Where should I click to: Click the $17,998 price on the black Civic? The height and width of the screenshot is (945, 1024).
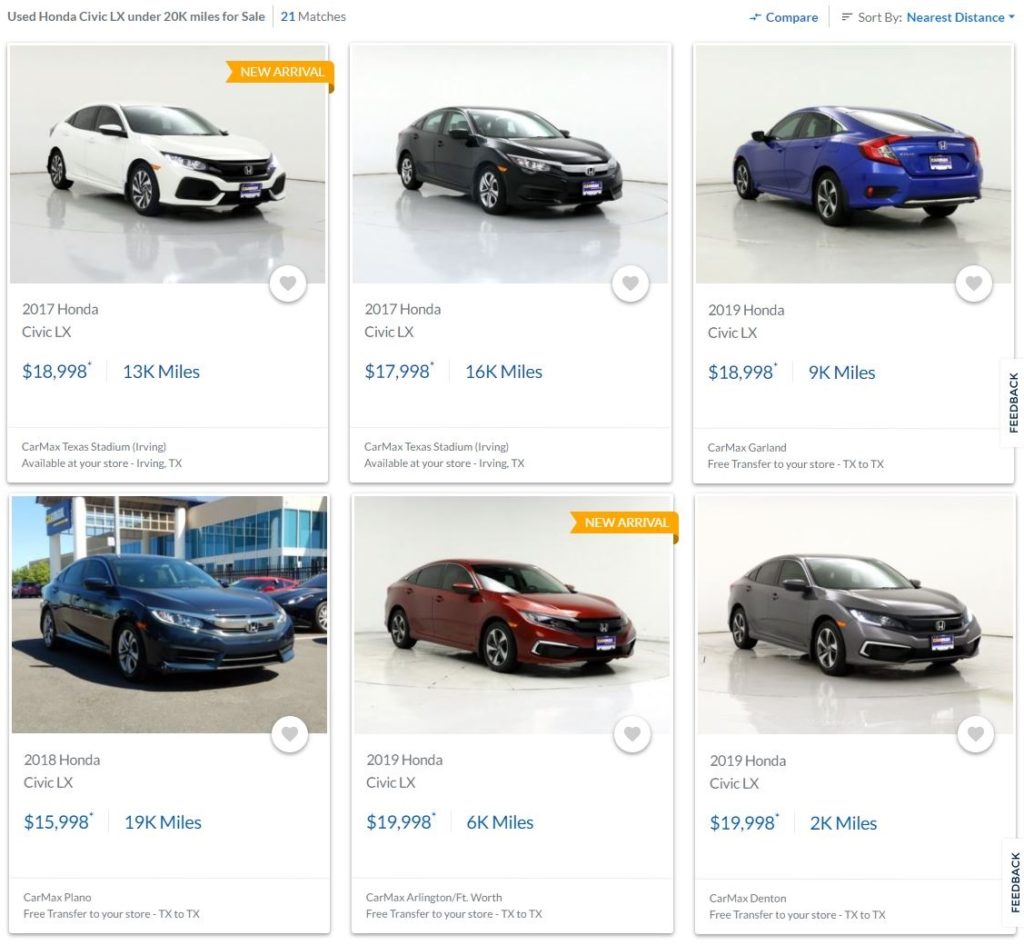point(397,372)
